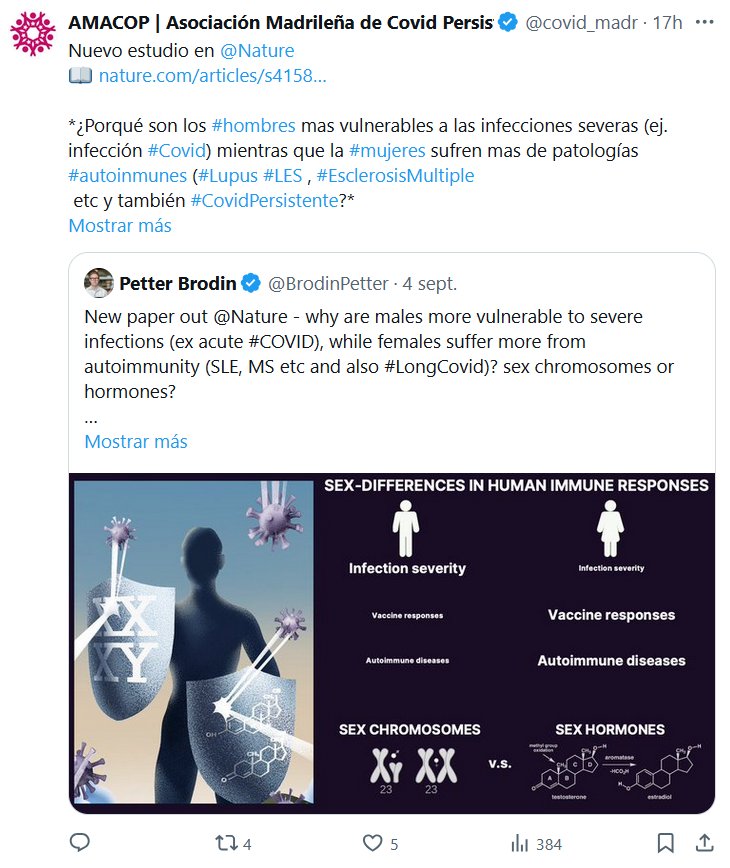Click the #EsclerosisMultiple hashtag

(x=395, y=175)
